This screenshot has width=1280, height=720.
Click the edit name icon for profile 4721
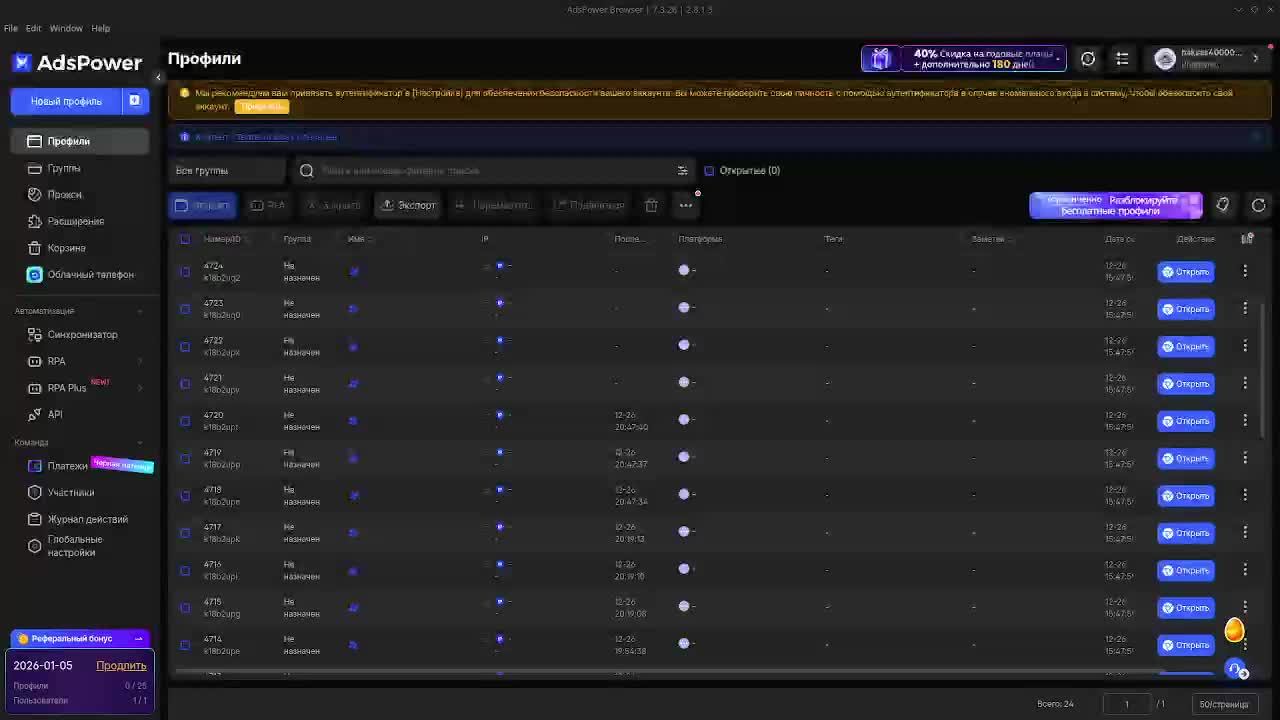[353, 384]
